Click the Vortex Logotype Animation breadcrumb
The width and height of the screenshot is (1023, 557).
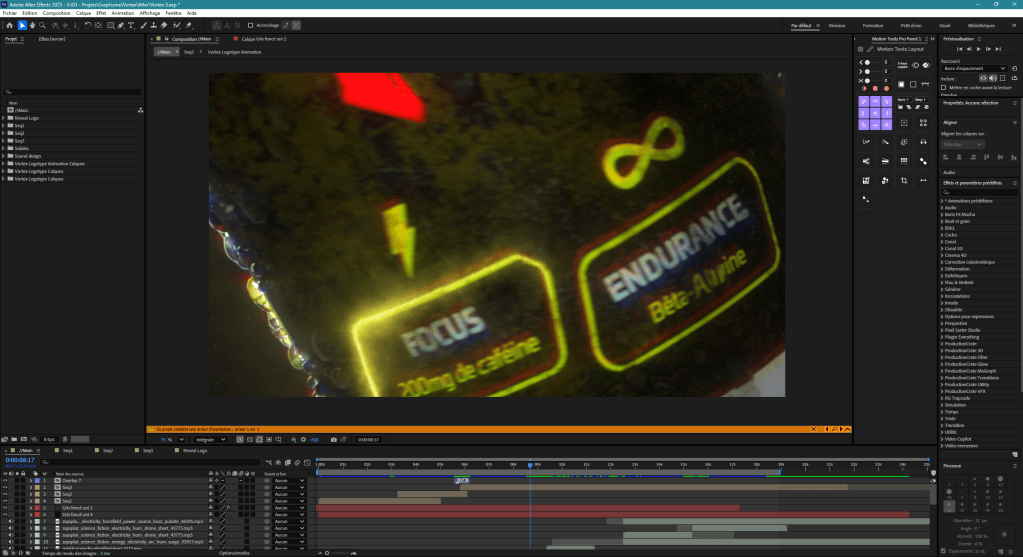click(x=233, y=51)
